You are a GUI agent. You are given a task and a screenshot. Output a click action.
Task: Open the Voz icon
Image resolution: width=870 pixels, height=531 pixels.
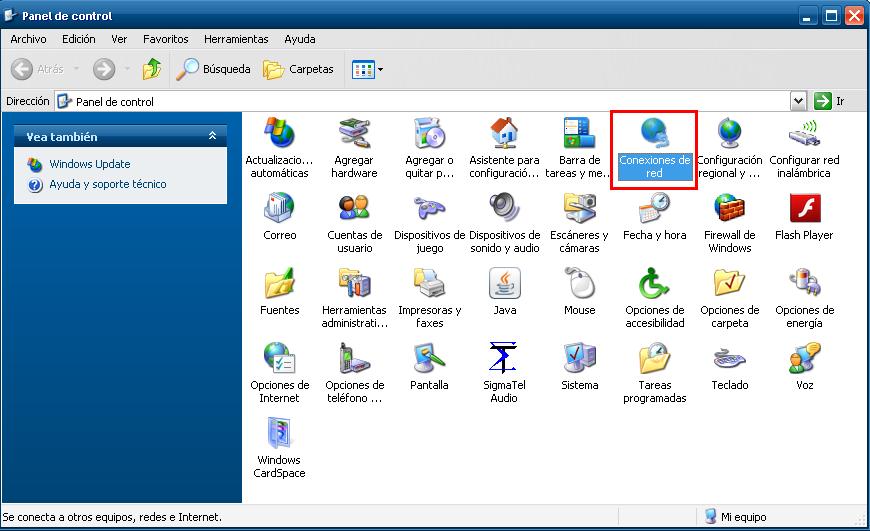coord(805,358)
